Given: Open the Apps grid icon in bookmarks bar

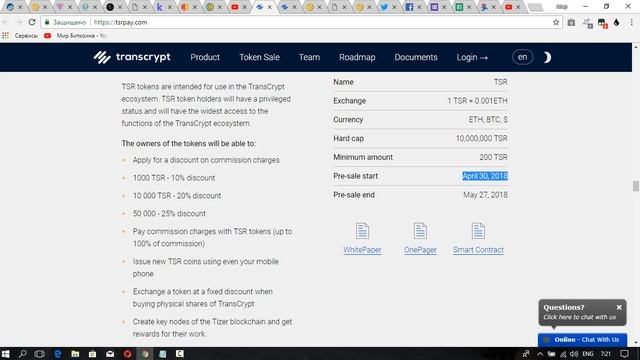Looking at the screenshot, I should [x=5, y=36].
